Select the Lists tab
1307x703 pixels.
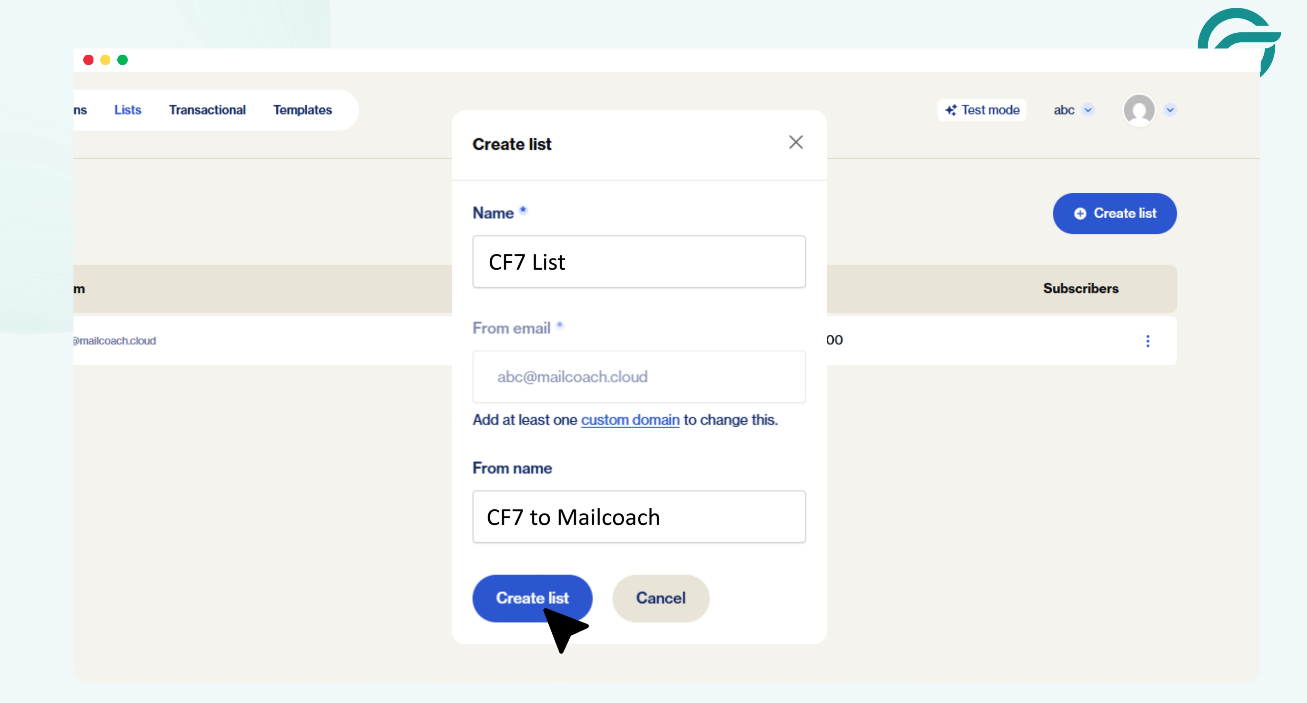pyautogui.click(x=127, y=109)
